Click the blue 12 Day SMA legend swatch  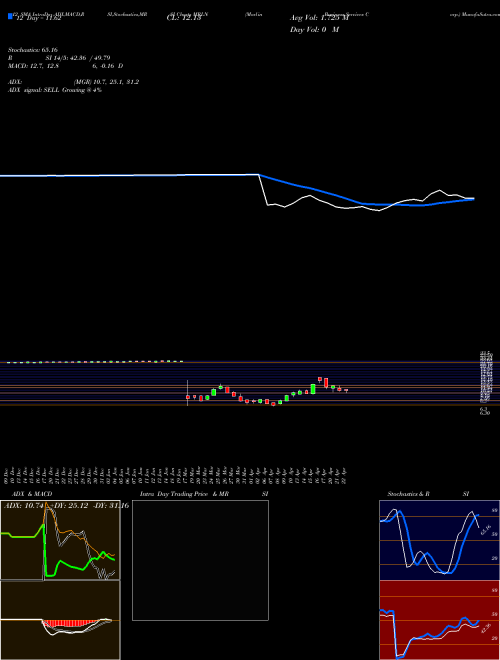point(10,16)
